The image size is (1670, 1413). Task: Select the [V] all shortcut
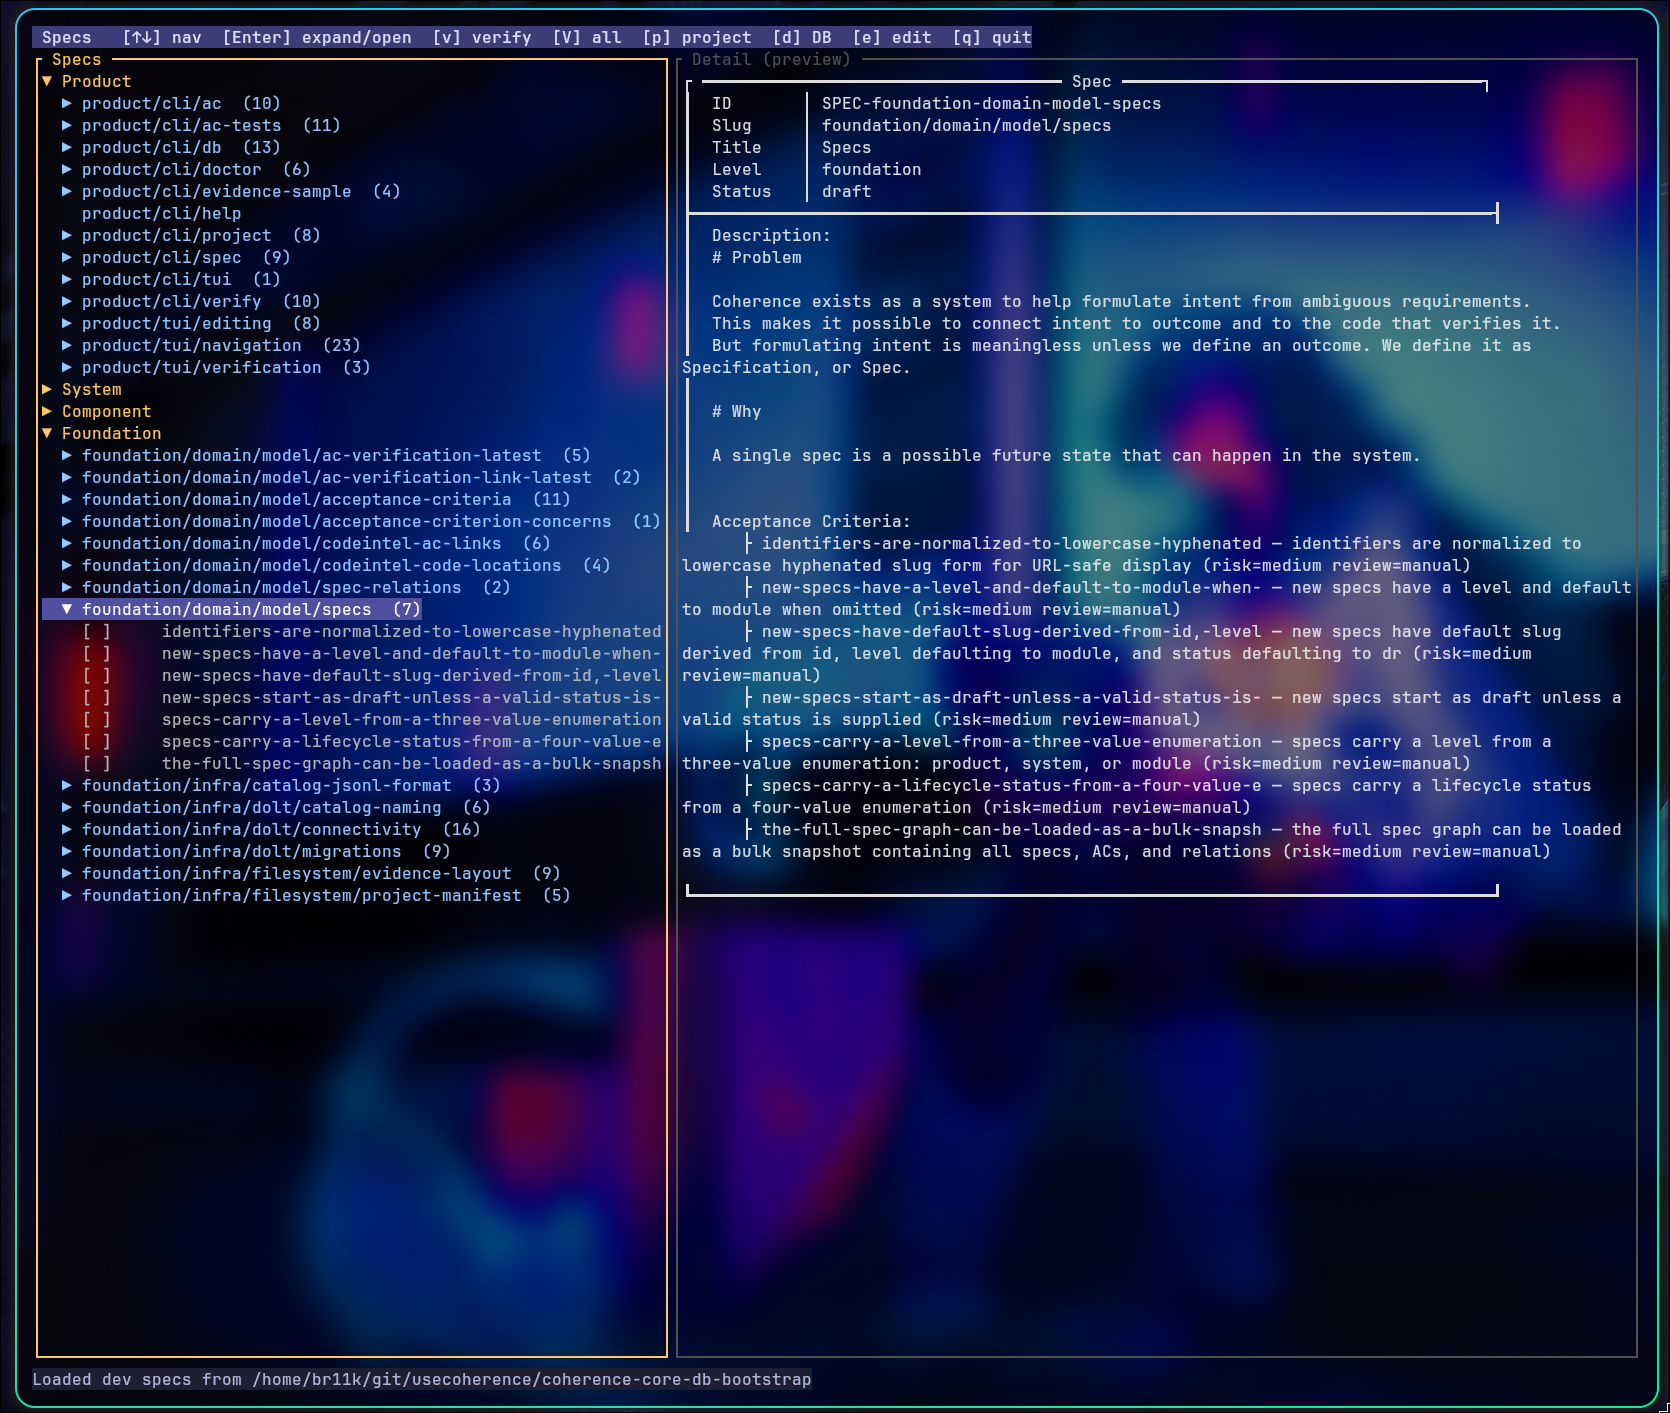587,37
